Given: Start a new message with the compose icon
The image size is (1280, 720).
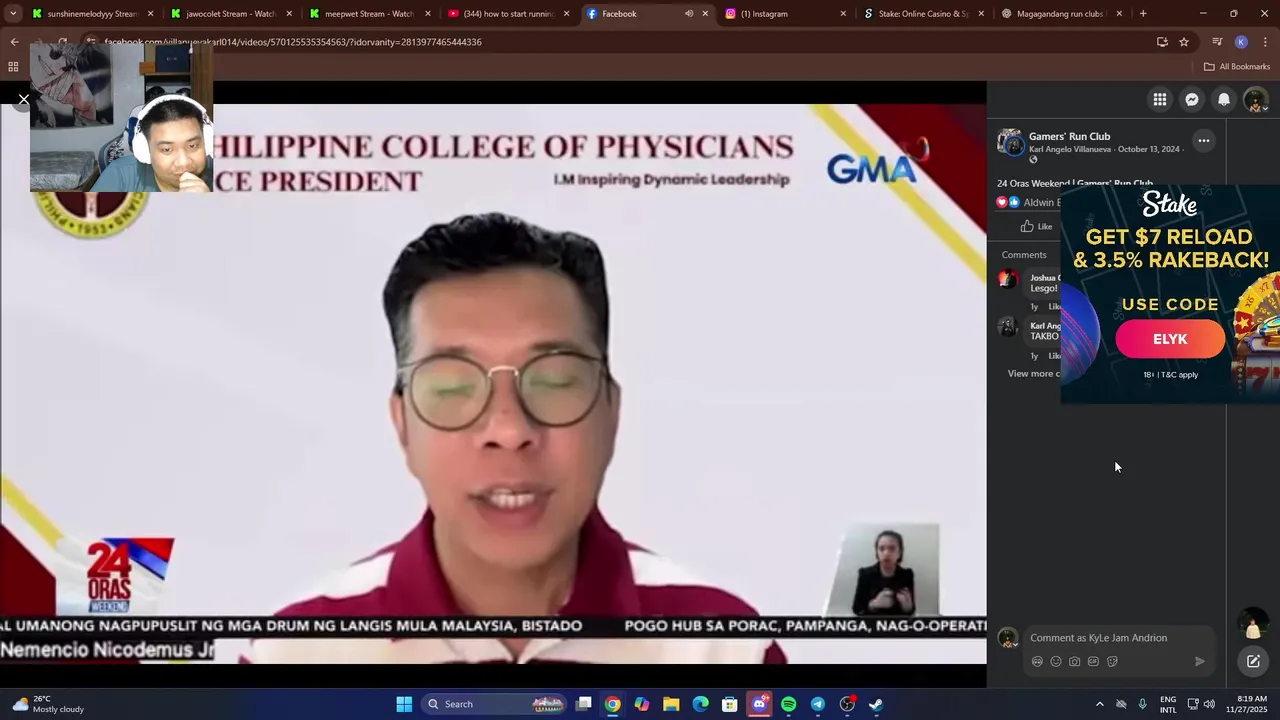Looking at the screenshot, I should point(1253,661).
